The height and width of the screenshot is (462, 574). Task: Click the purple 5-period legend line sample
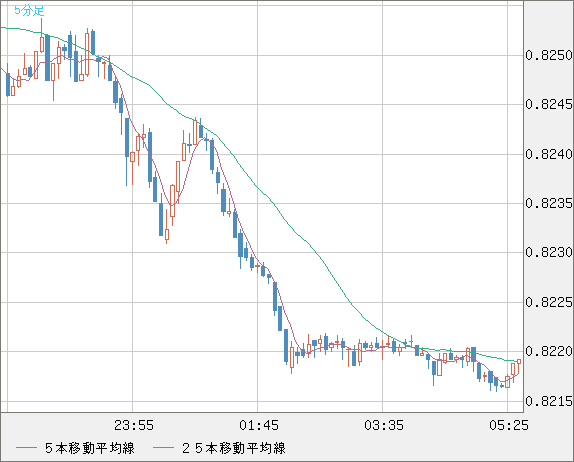[26, 448]
